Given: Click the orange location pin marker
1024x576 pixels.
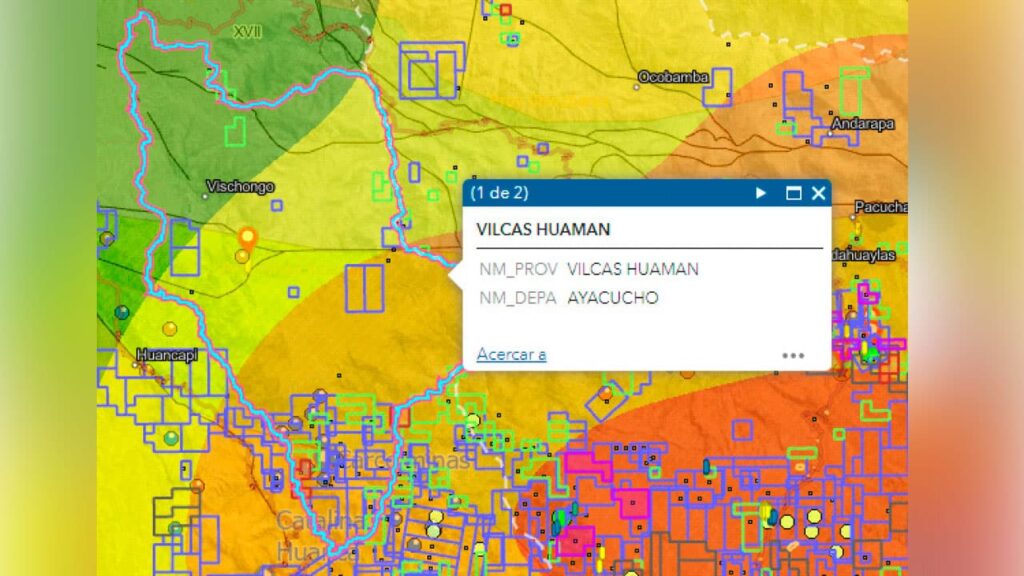Looking at the screenshot, I should (x=247, y=238).
